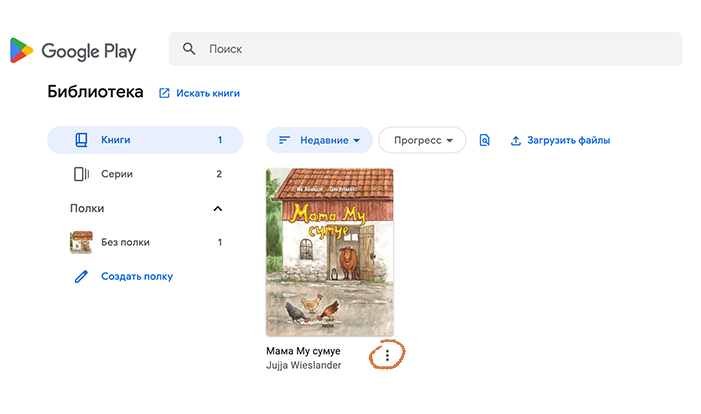Select the Книги sidebar item
Screen dimensions: 701x414
(x=145, y=140)
